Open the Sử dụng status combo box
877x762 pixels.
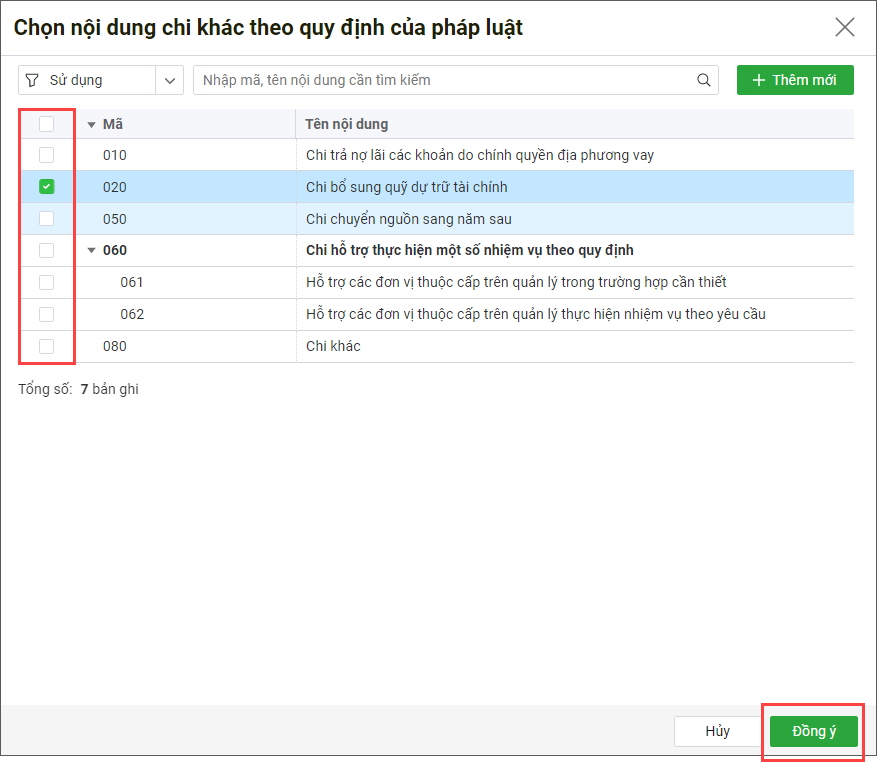[x=101, y=80]
